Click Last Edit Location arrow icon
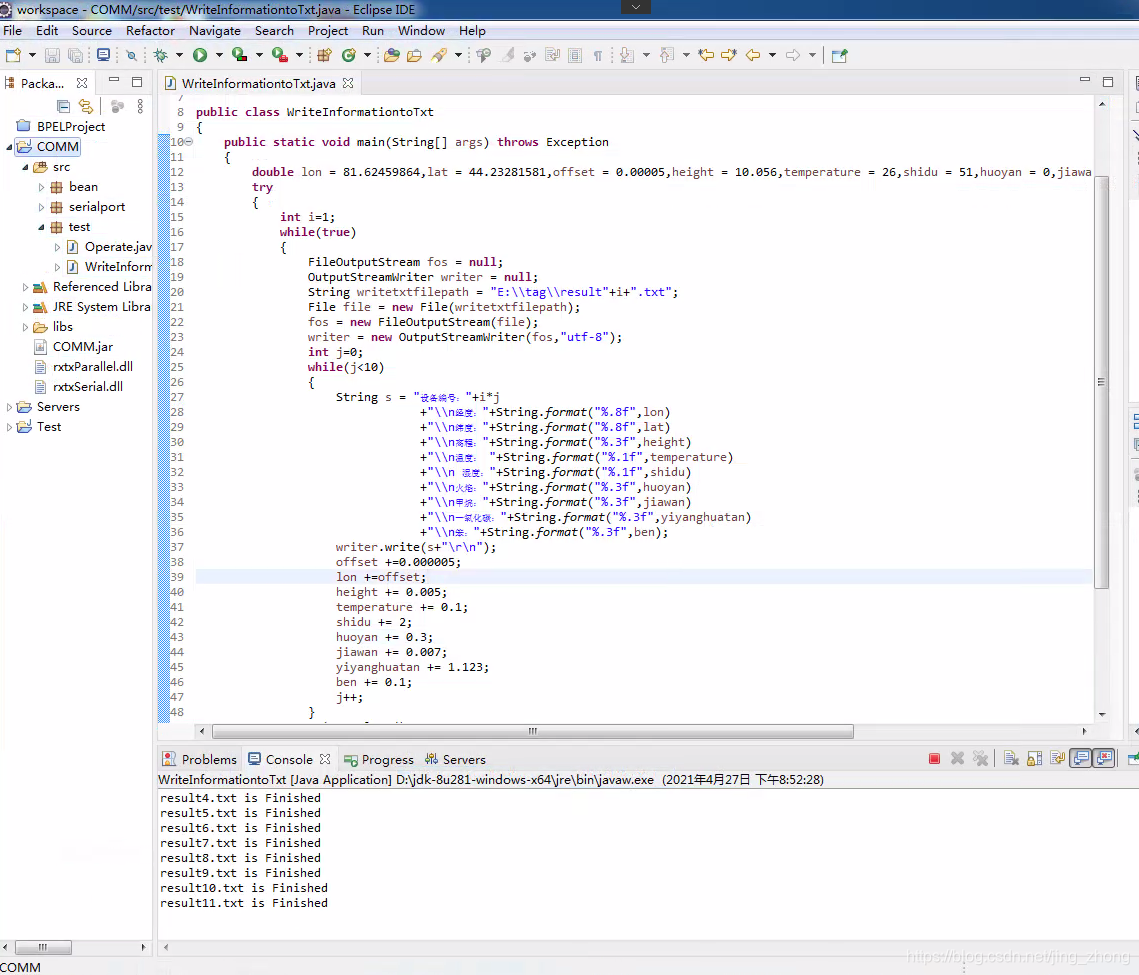The height and width of the screenshot is (975, 1139). click(x=705, y=55)
